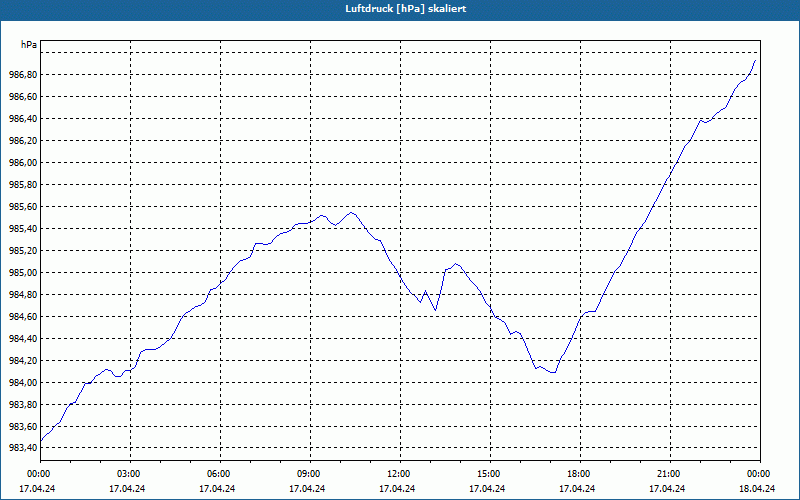
Task: Click the 06:00 time label
Action: [x=220, y=474]
